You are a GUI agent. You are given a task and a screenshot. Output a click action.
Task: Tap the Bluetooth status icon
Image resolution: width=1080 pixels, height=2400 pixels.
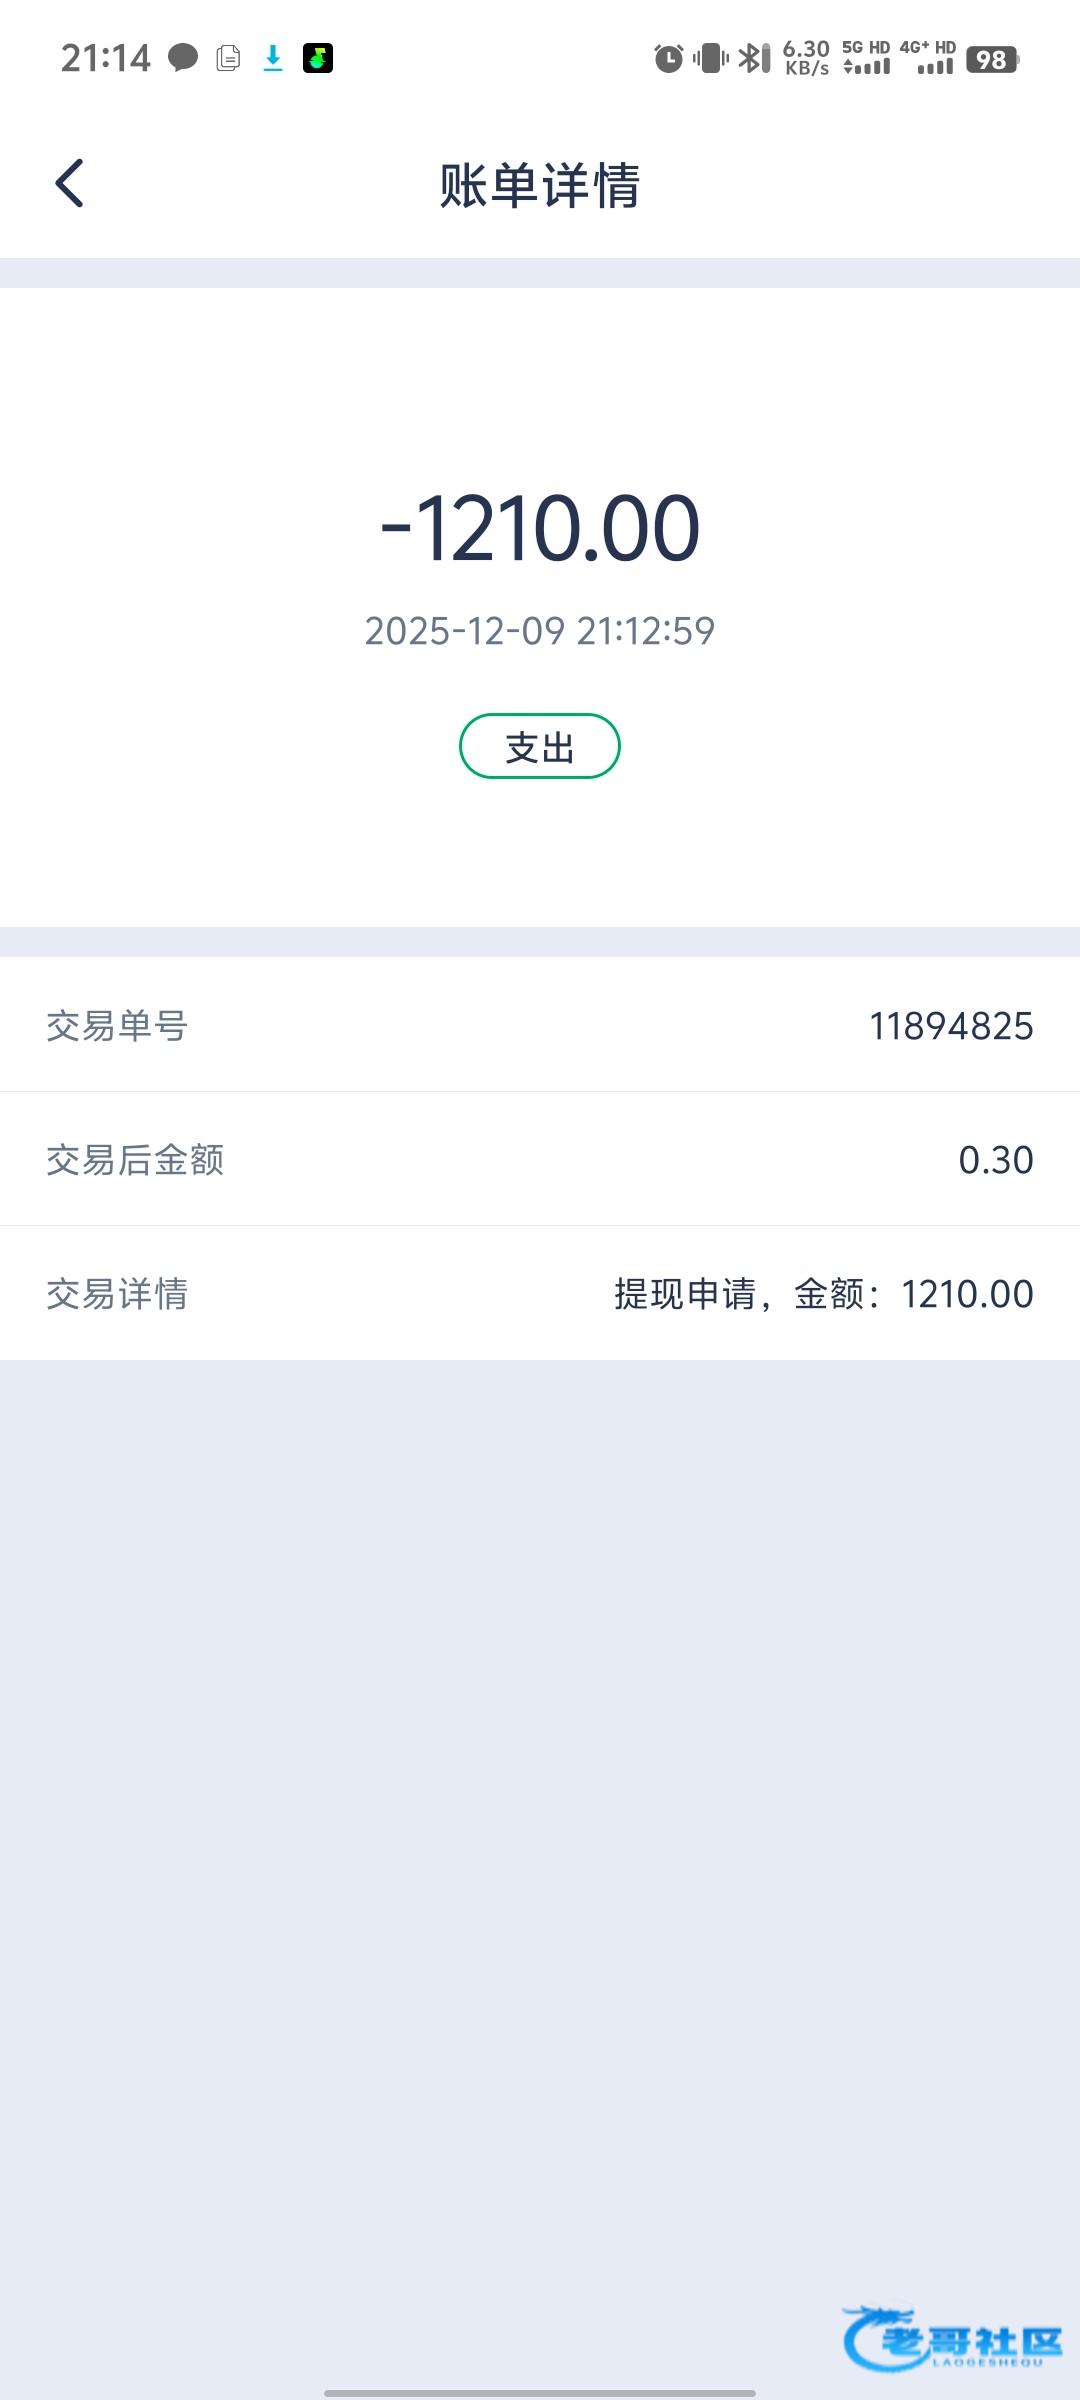click(x=754, y=58)
